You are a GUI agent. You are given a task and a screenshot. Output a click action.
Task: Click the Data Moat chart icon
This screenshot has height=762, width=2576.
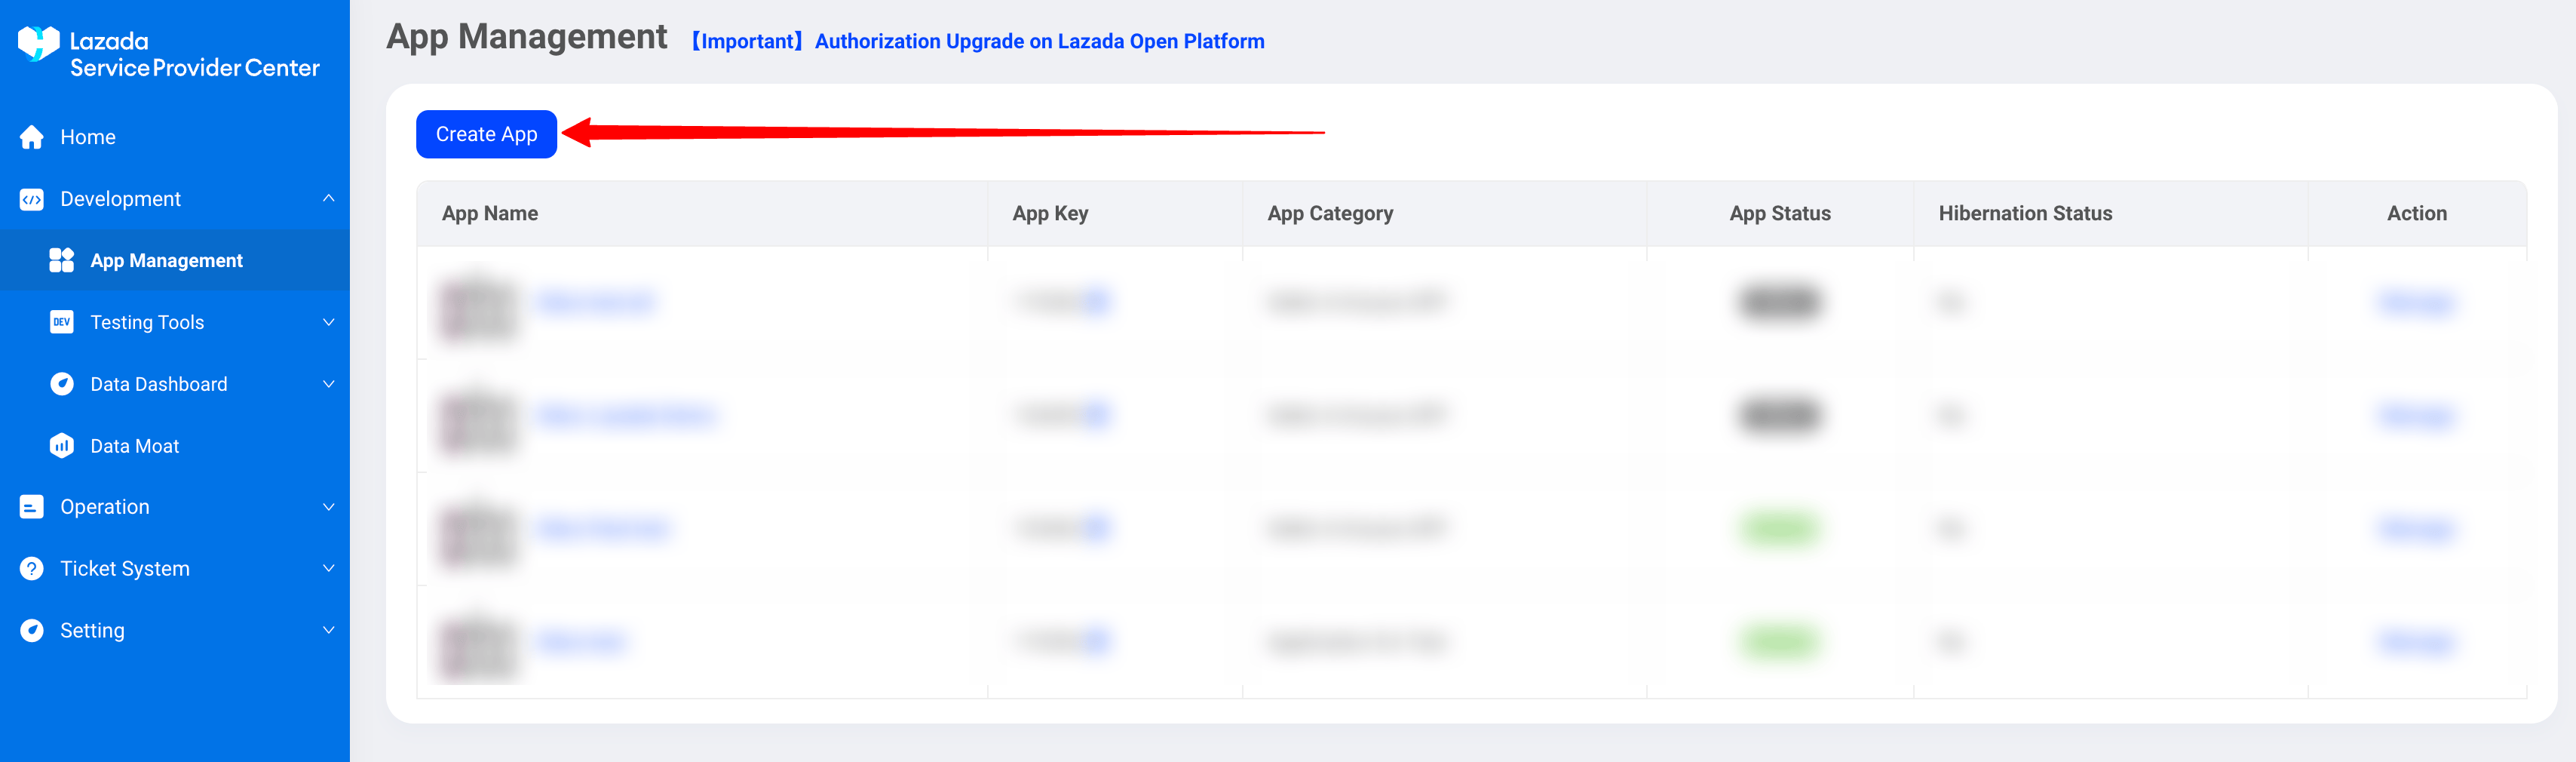pos(62,446)
